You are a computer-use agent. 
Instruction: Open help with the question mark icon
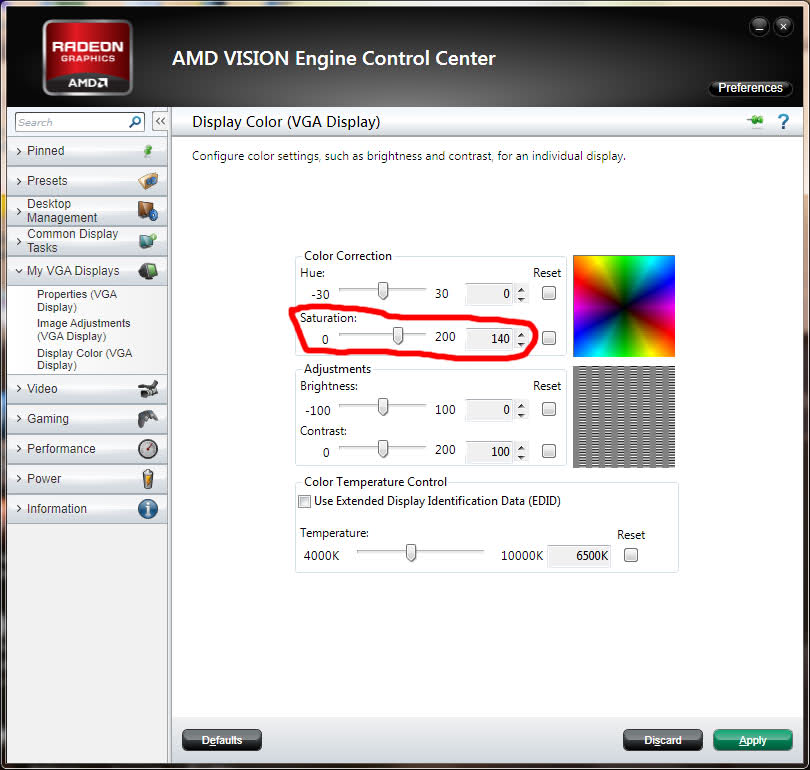point(783,122)
